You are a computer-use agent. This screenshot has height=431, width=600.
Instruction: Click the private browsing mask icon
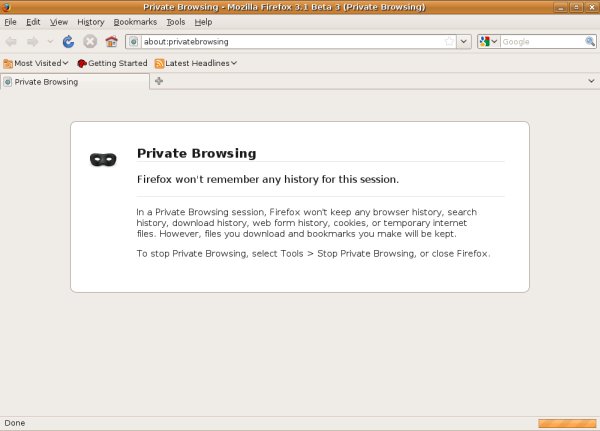[x=103, y=159]
